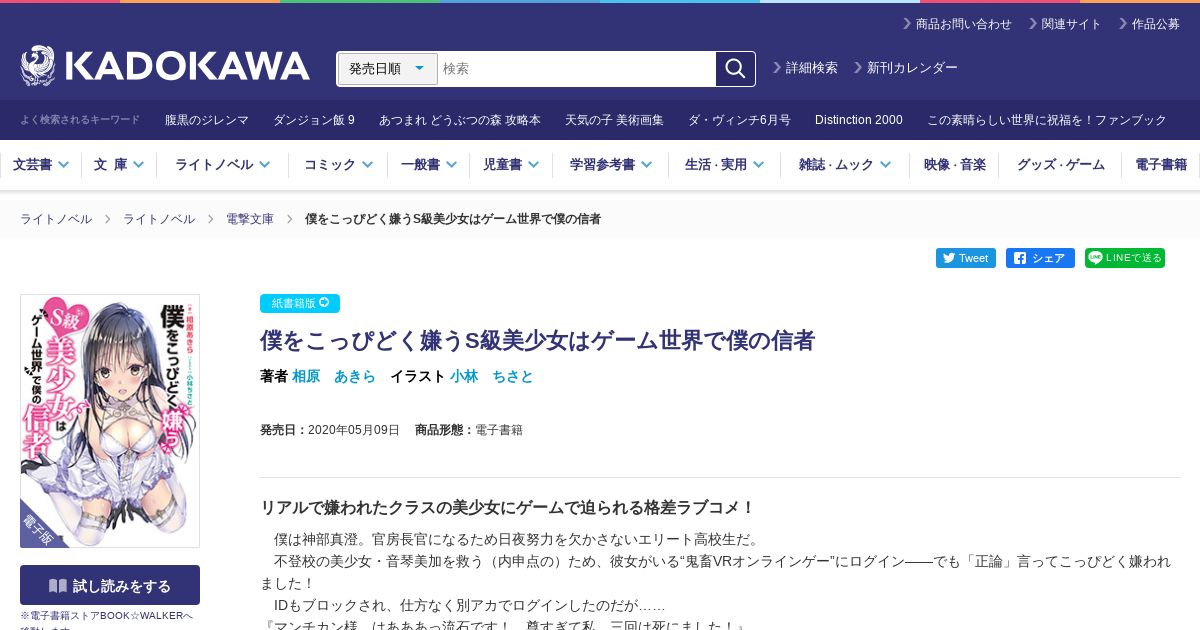
Task: Expand the 児童書 category menu
Action: point(511,165)
